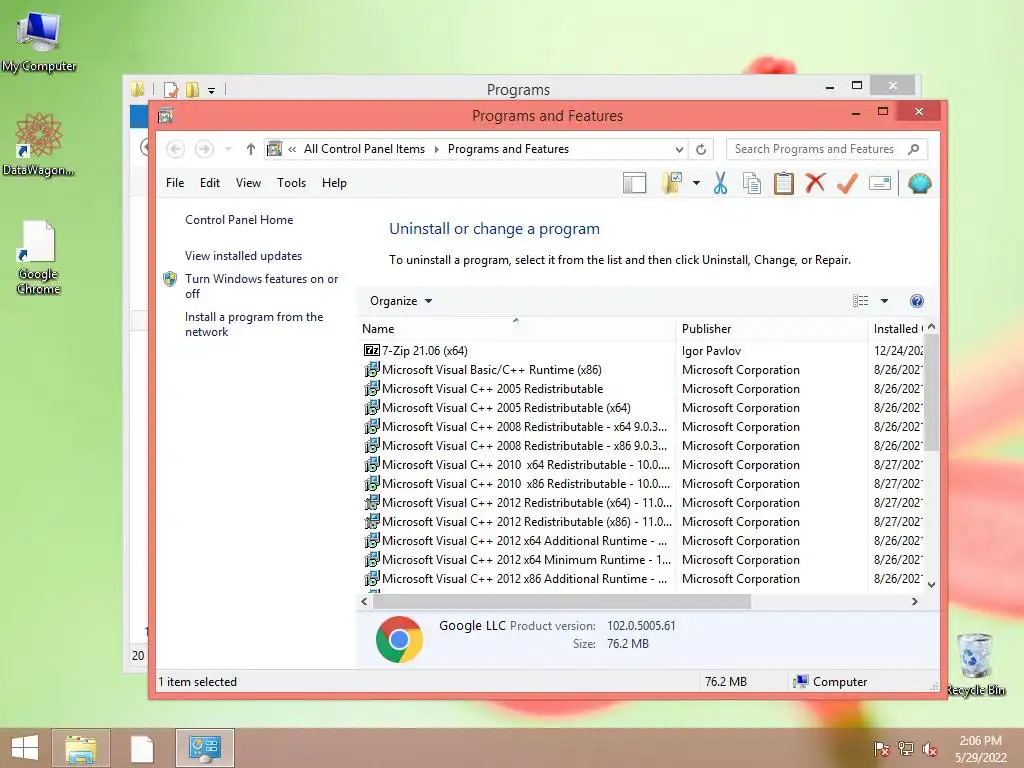Screen dimensions: 1024x768
Task: Select Visual C++ 2008 Redistributable x64 9.0.3 row
Action: pos(524,426)
